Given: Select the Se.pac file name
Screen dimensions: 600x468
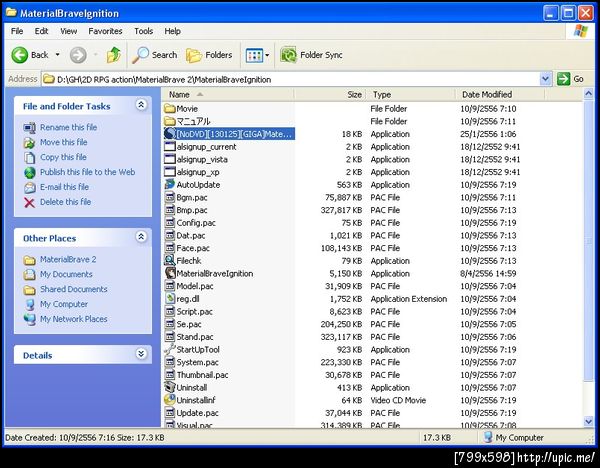Looking at the screenshot, I should pos(189,324).
